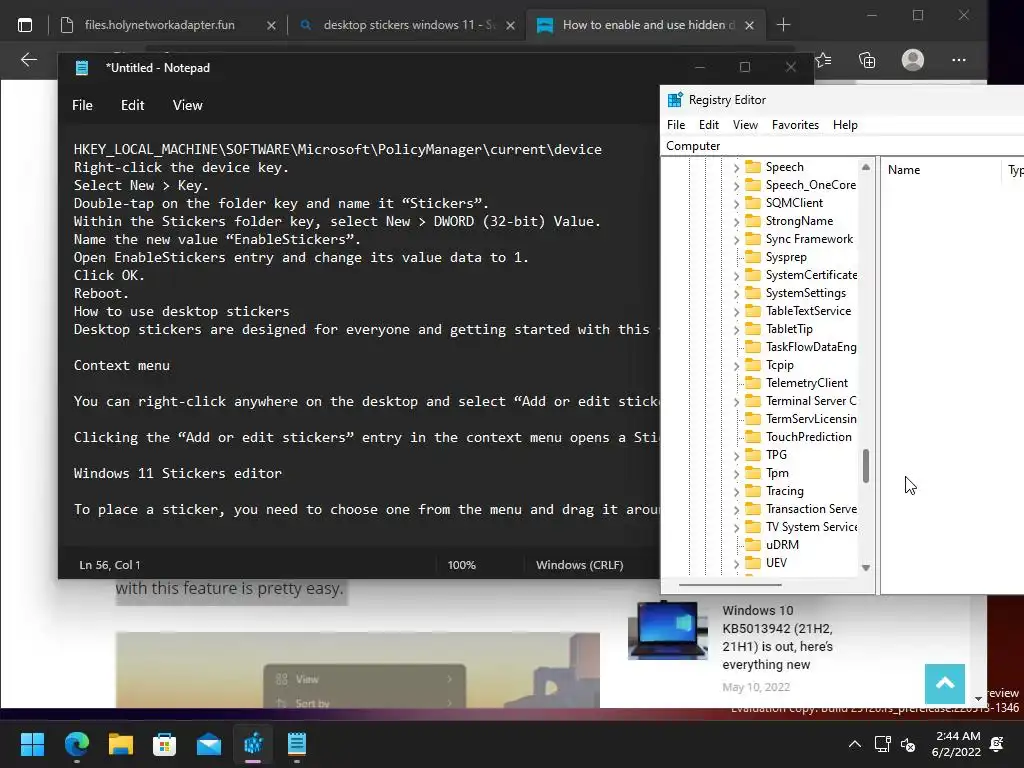Open the notification center icon
The width and height of the screenshot is (1024, 768).
click(997, 744)
